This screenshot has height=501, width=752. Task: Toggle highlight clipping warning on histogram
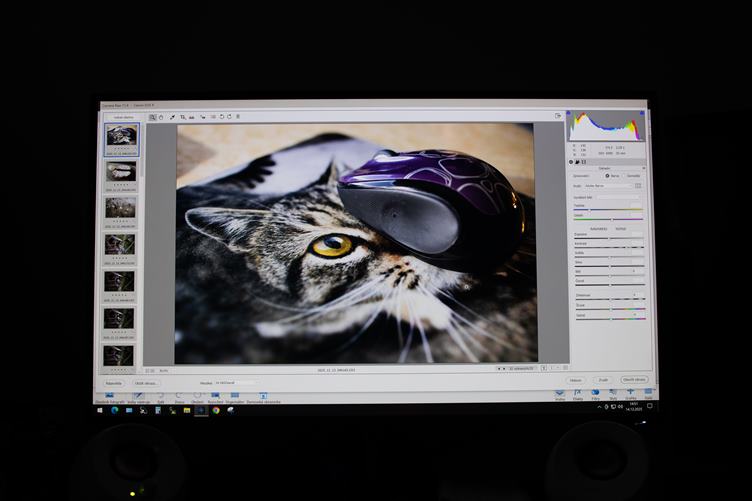[x=640, y=115]
